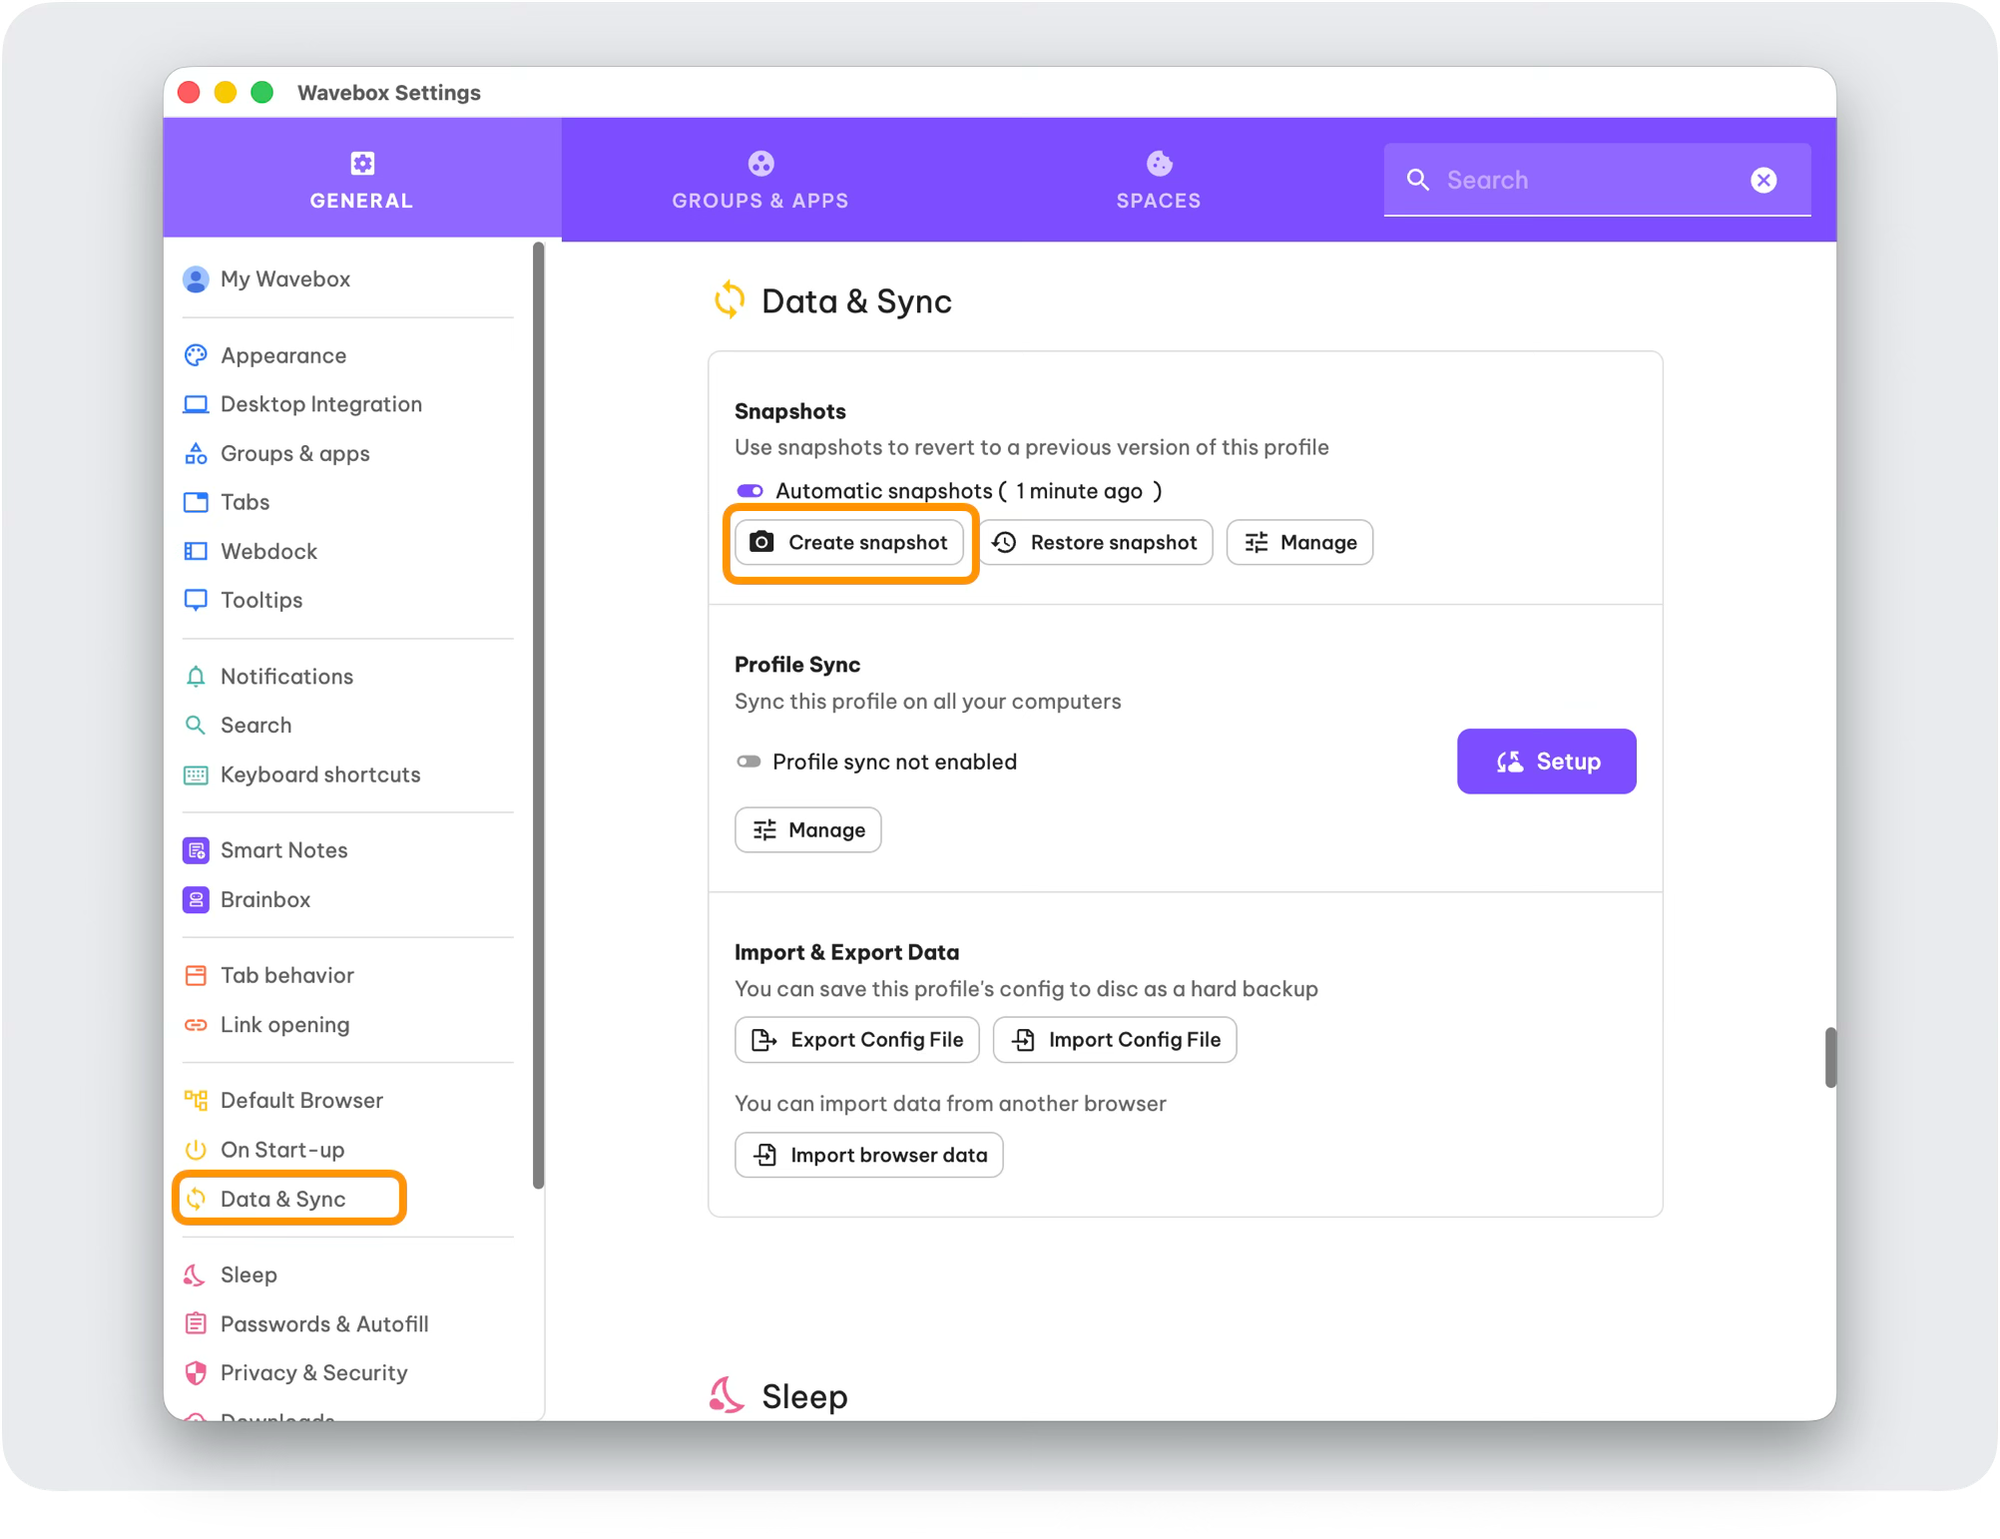The width and height of the screenshot is (2000, 1539).
Task: Open the Spaces tab
Action: pyautogui.click(x=1158, y=180)
